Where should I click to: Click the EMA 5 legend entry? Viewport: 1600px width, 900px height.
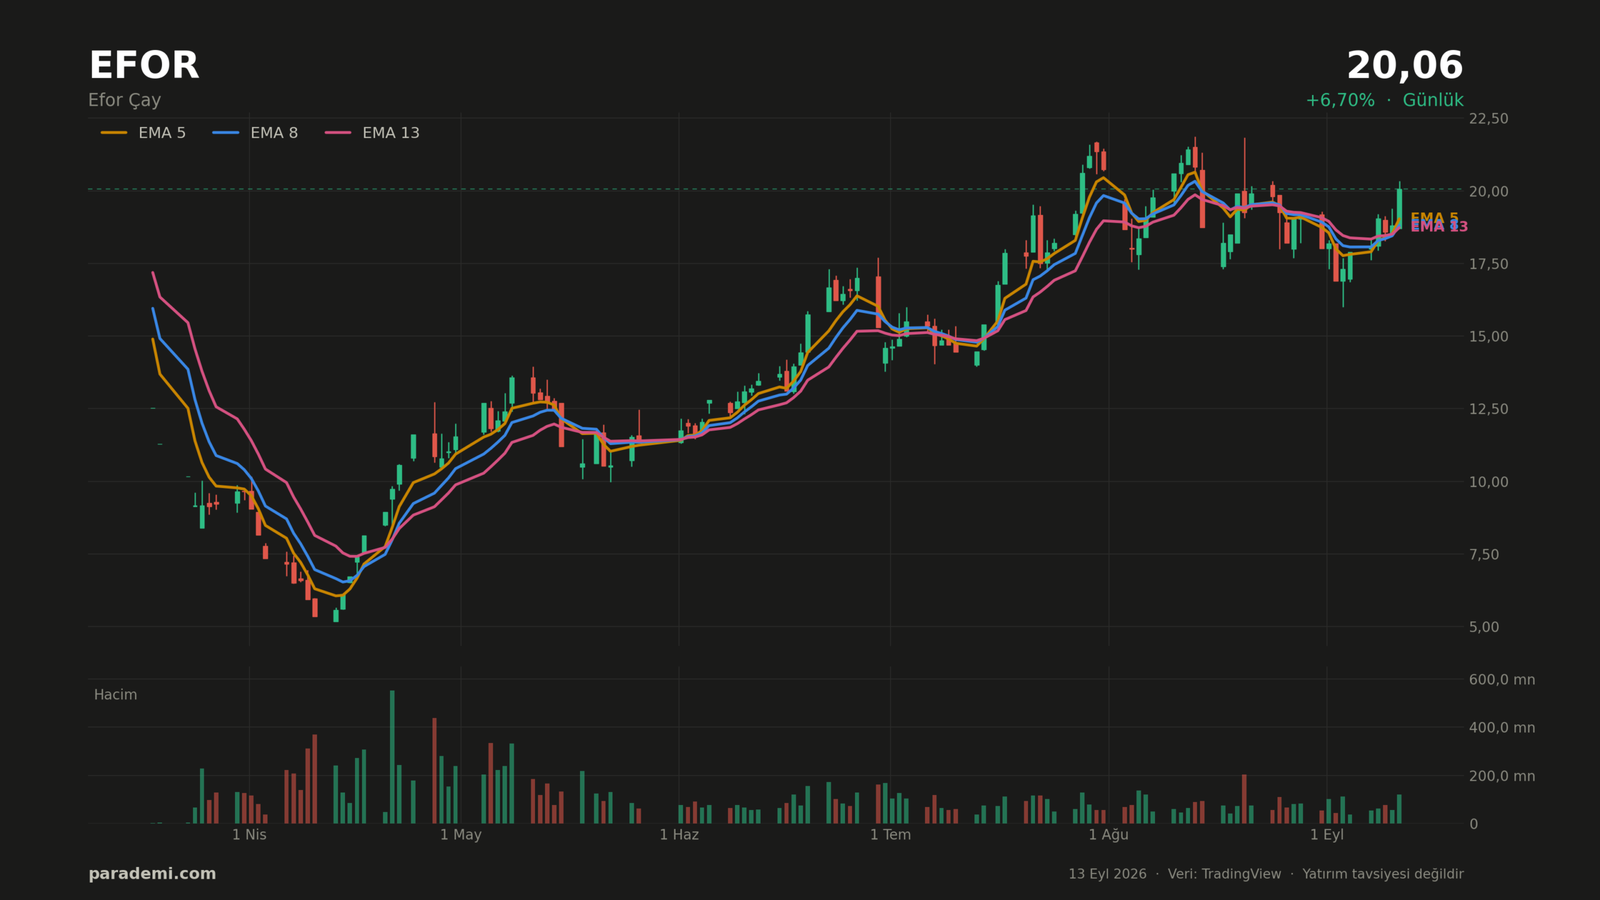[143, 133]
